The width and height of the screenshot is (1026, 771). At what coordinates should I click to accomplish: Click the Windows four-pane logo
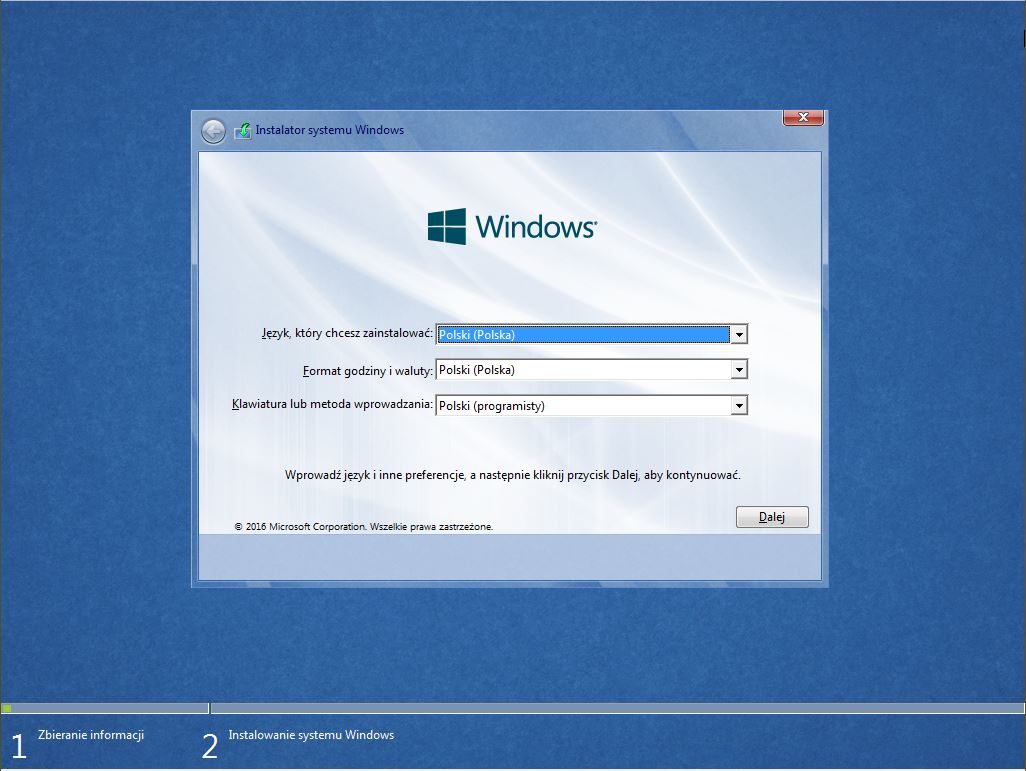pyautogui.click(x=447, y=227)
